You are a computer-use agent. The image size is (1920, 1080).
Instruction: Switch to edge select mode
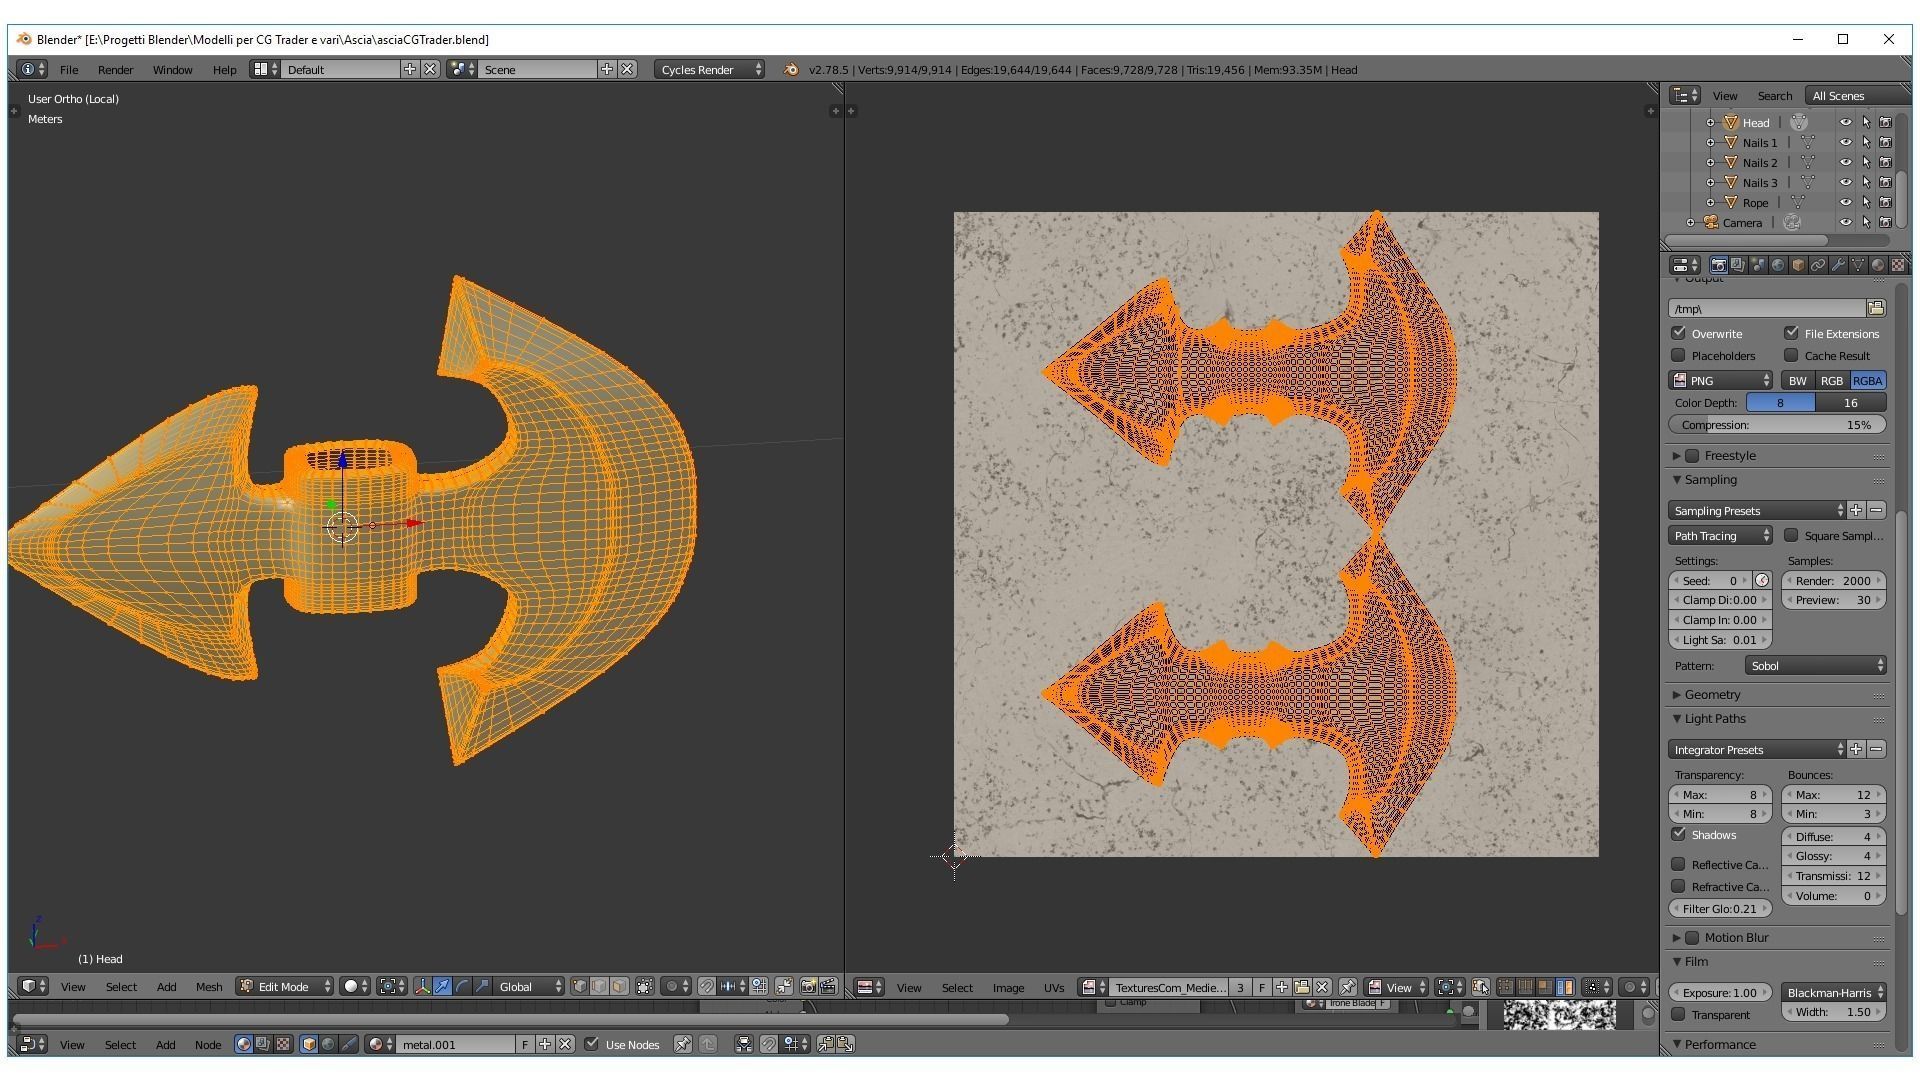[599, 986]
